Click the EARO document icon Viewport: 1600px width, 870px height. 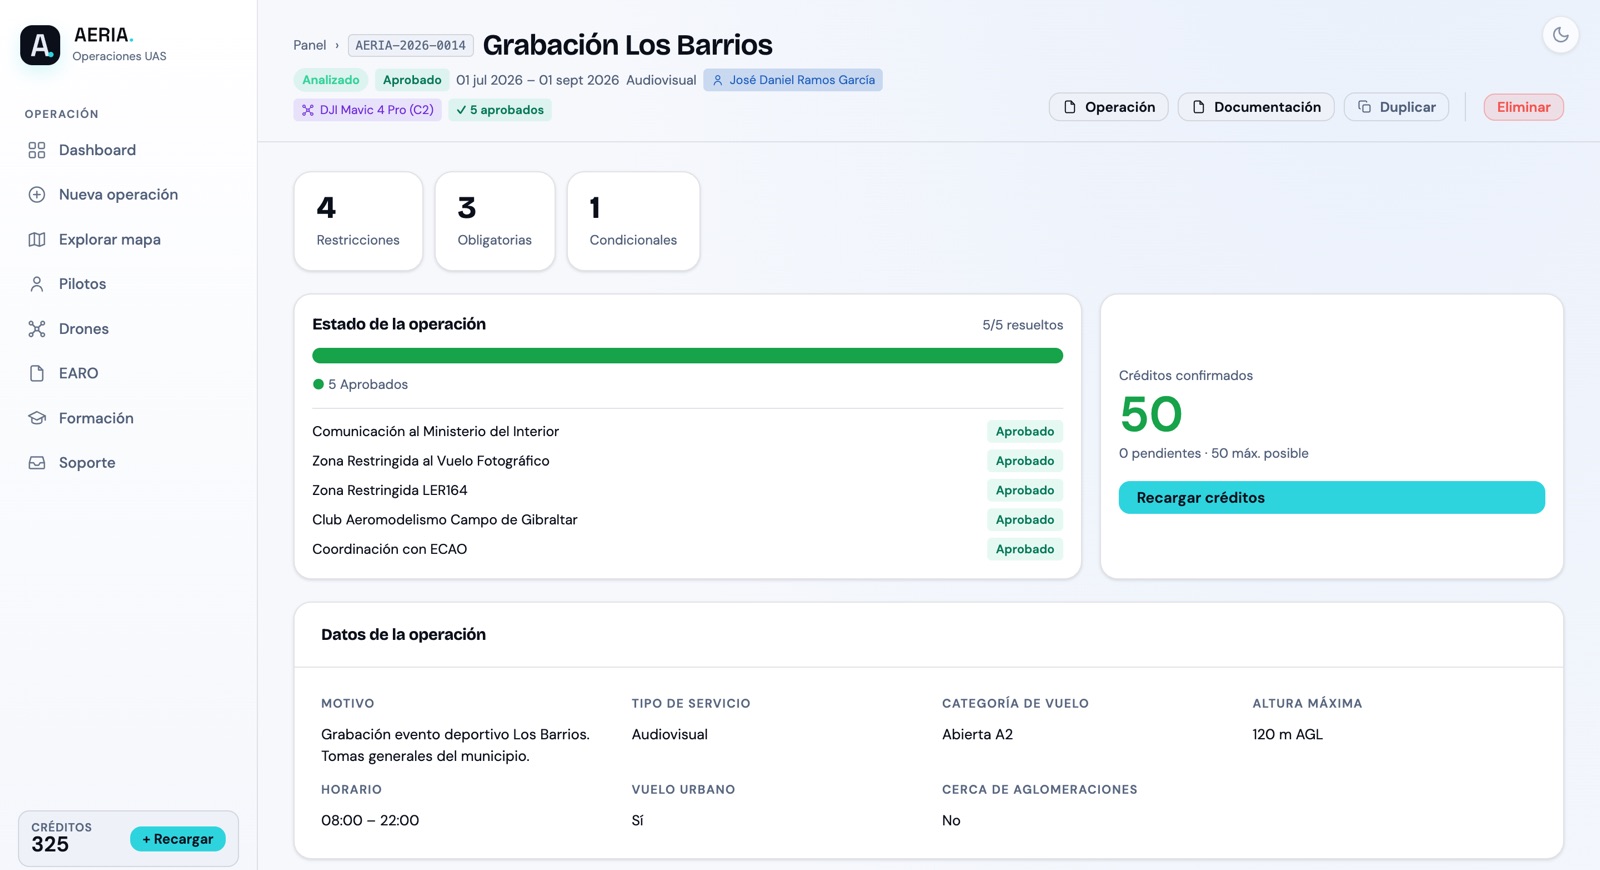(x=37, y=373)
